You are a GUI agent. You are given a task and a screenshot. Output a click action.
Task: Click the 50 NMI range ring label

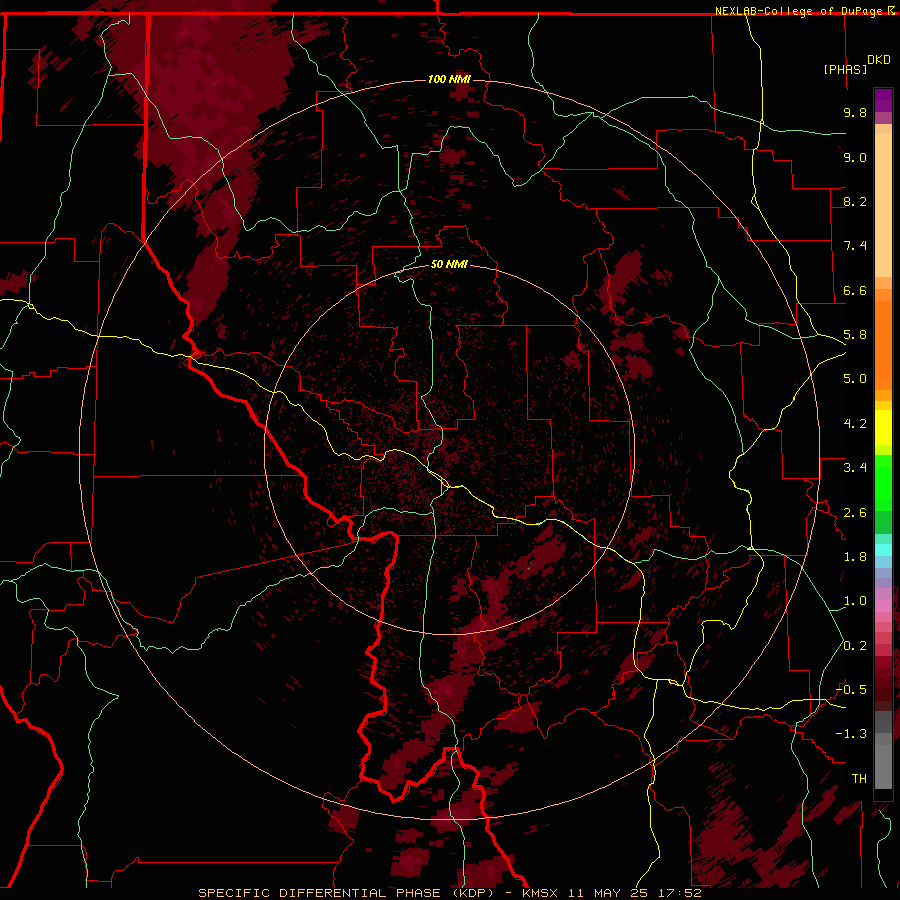click(x=449, y=264)
